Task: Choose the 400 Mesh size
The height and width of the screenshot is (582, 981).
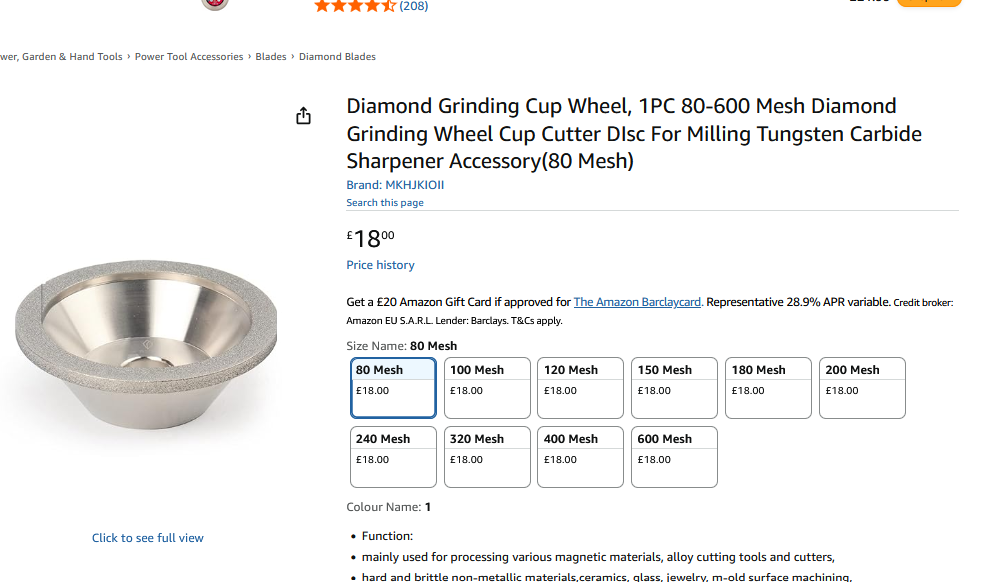Action: tap(580, 456)
